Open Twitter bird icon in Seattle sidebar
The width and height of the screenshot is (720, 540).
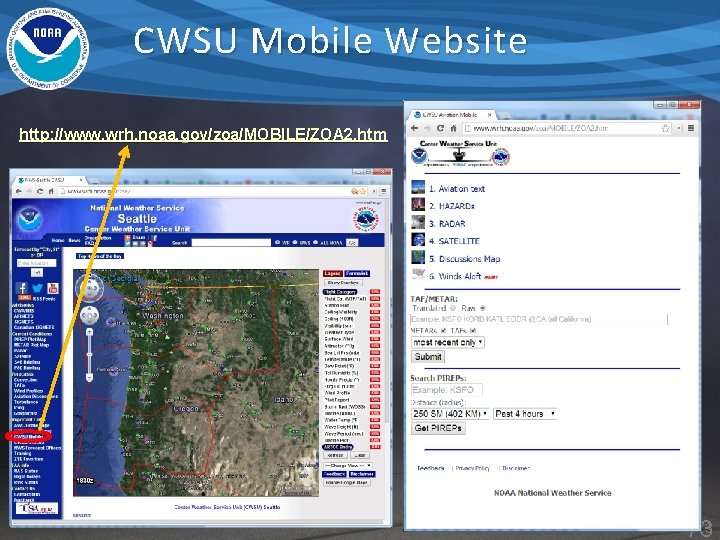37,288
